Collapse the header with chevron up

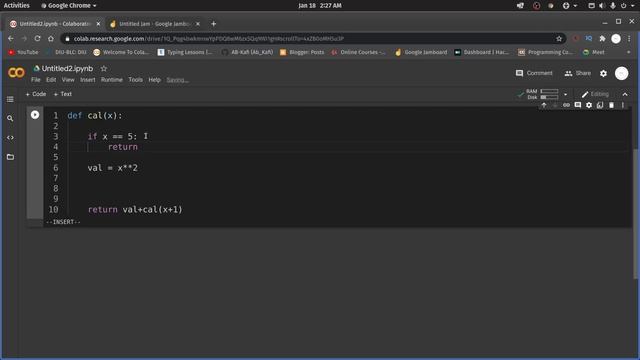[x=625, y=94]
